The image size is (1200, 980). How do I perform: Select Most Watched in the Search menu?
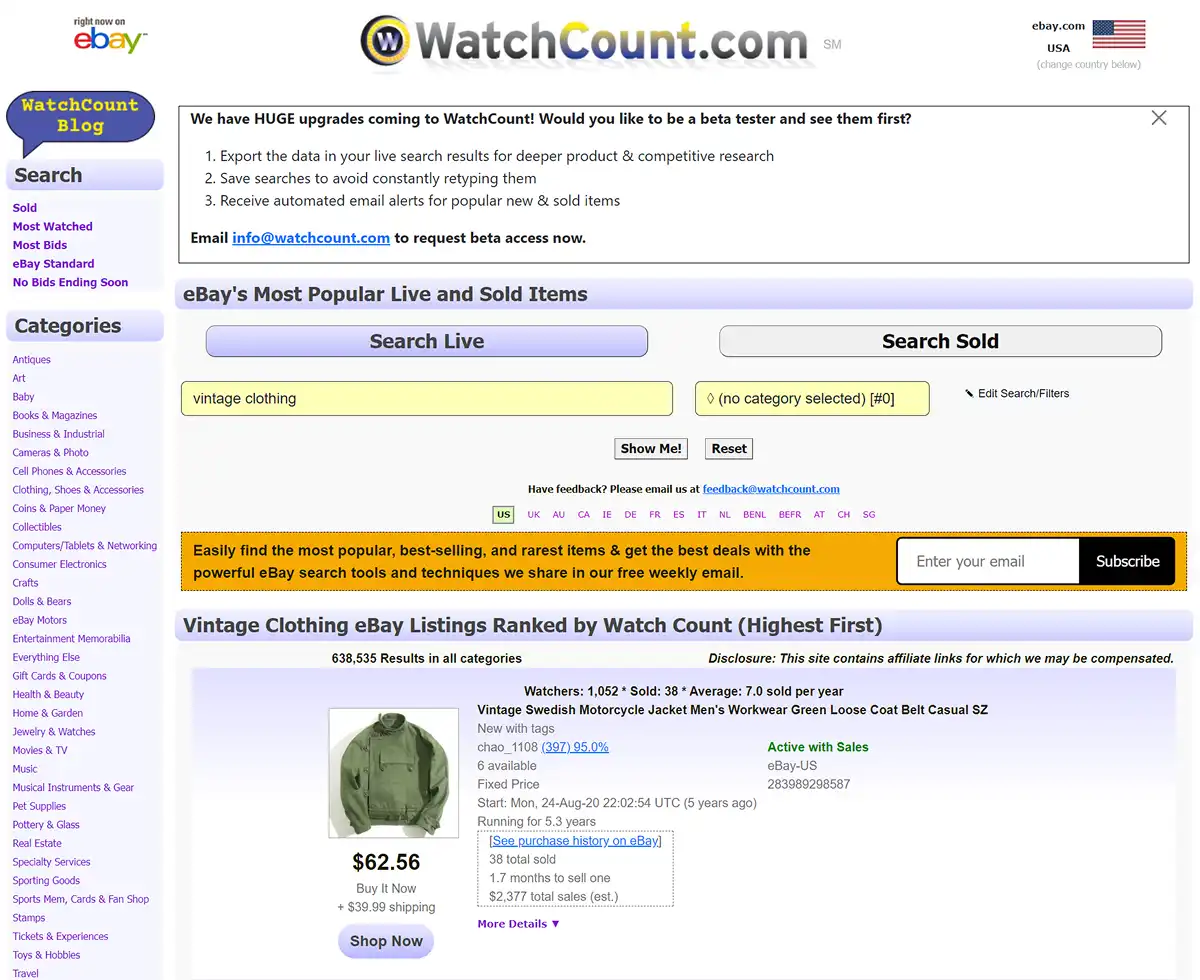click(52, 226)
